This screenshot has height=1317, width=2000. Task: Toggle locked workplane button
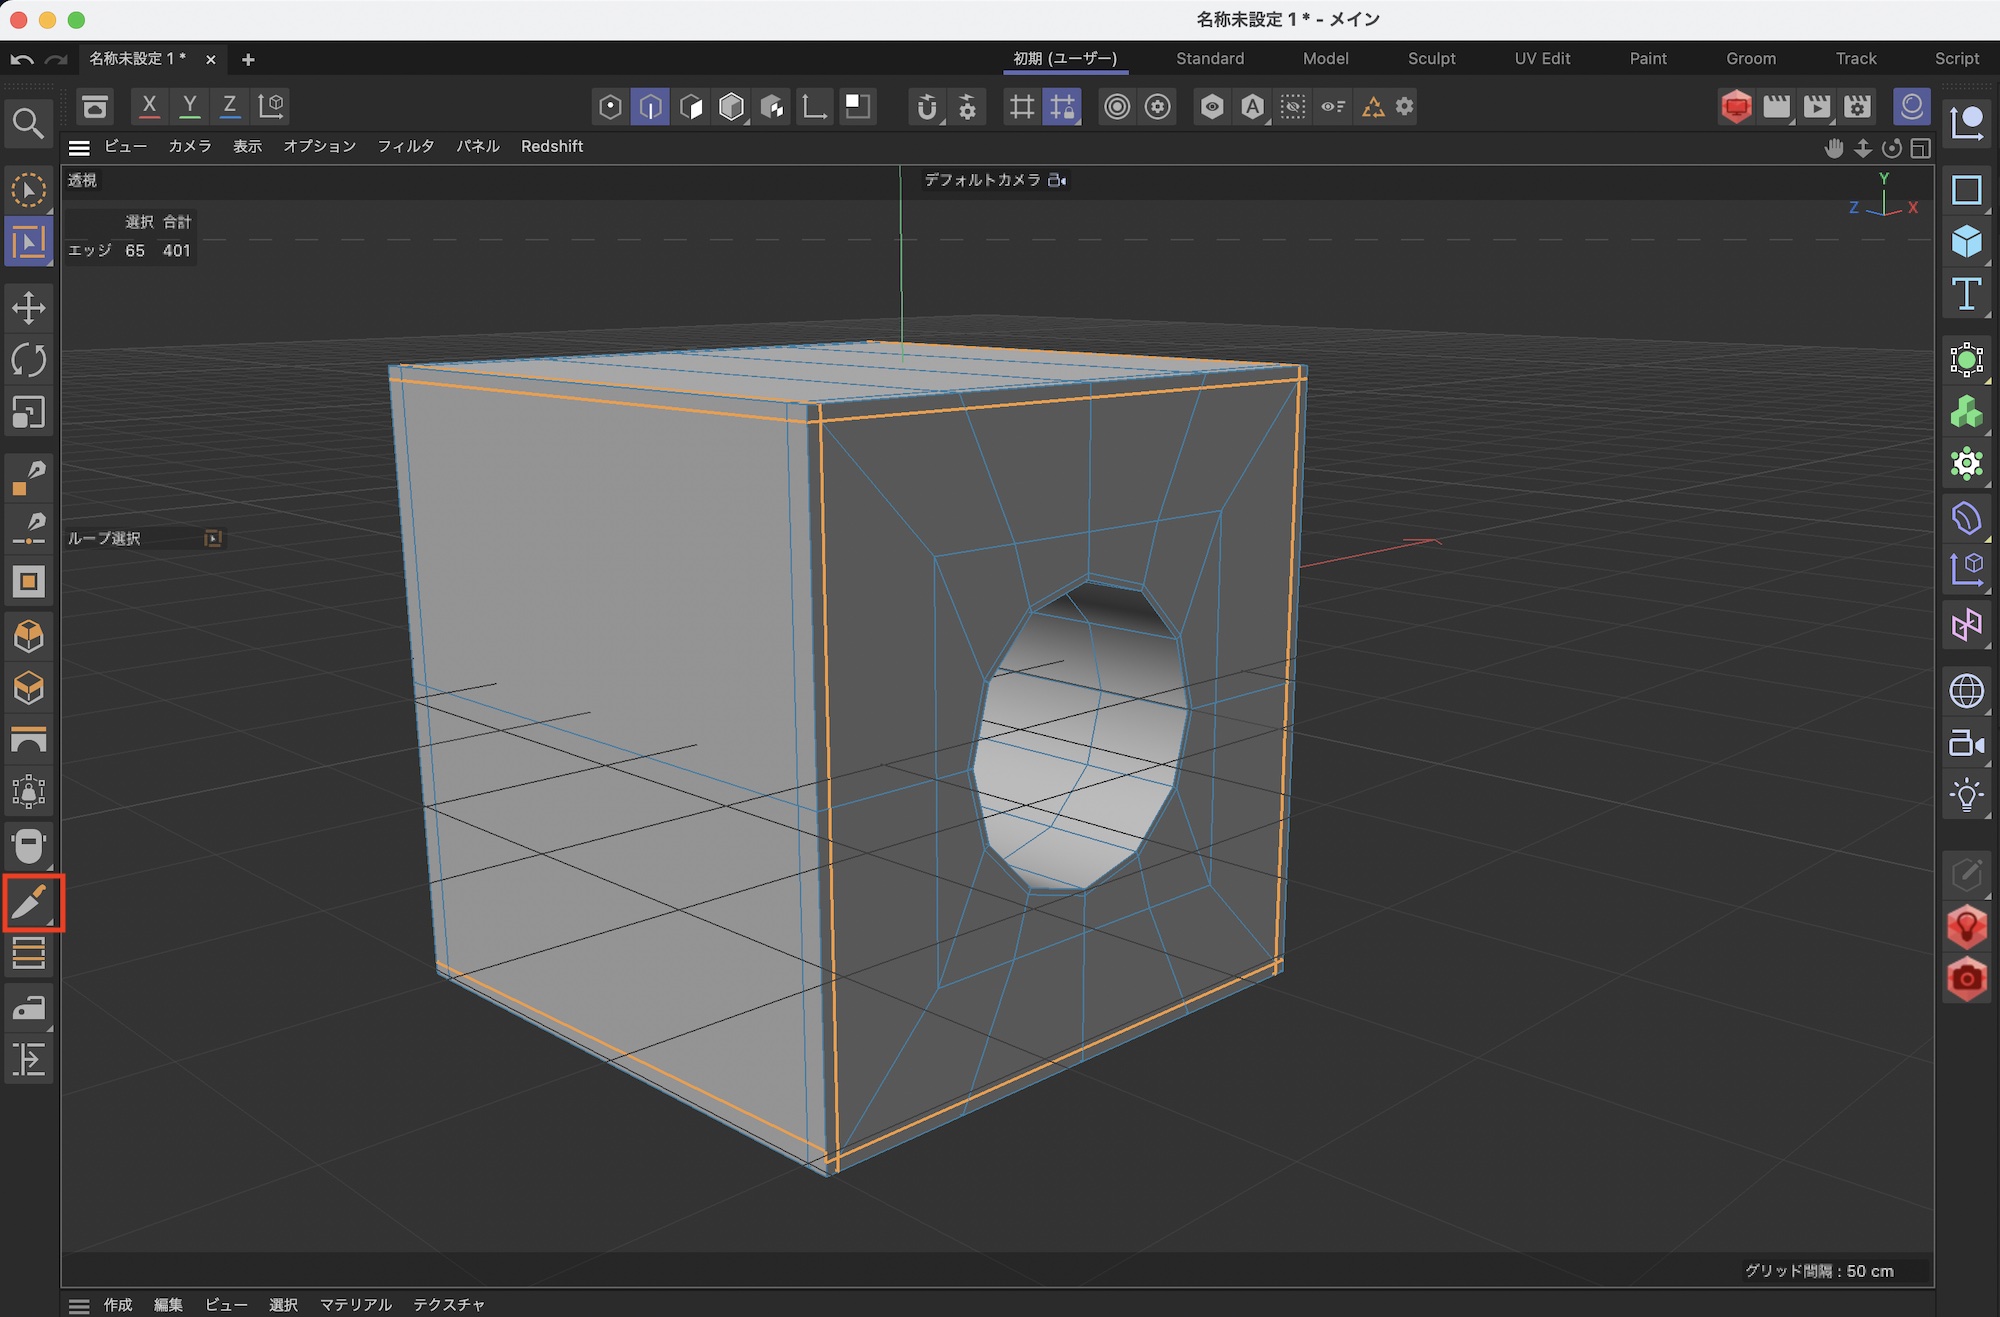point(1062,106)
